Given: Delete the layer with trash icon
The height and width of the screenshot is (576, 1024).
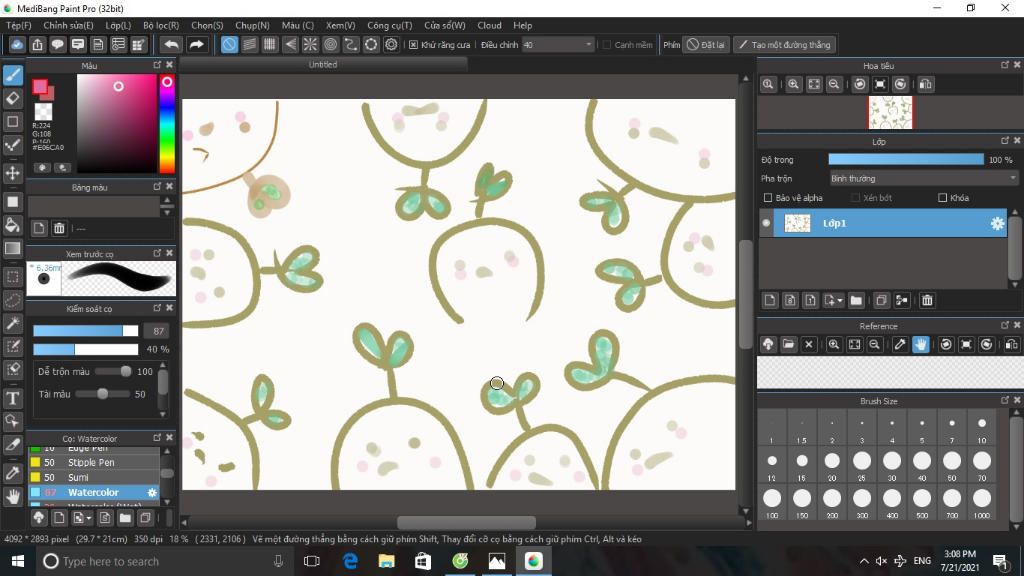Looking at the screenshot, I should click(927, 300).
